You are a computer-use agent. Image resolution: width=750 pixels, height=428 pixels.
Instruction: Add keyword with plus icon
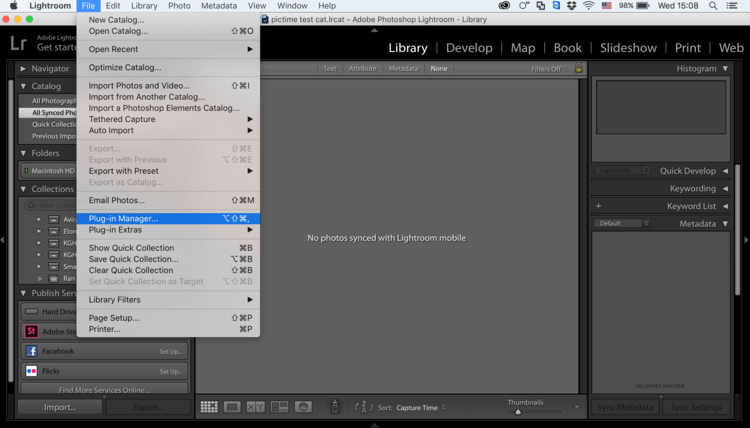point(598,206)
